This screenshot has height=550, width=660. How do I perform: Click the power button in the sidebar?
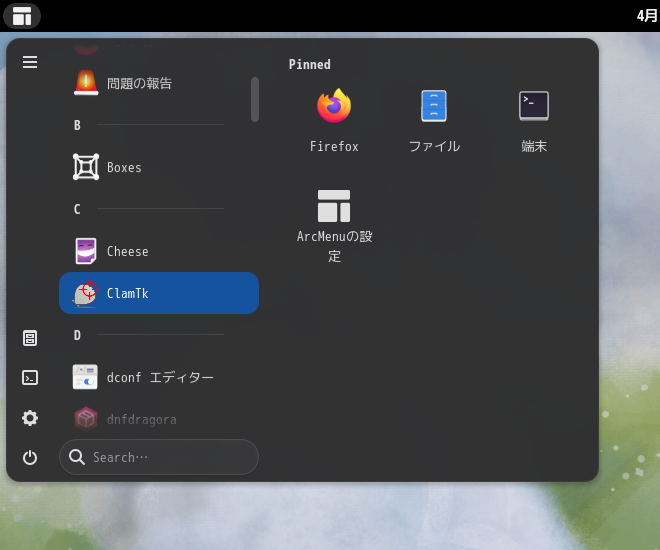(30, 457)
